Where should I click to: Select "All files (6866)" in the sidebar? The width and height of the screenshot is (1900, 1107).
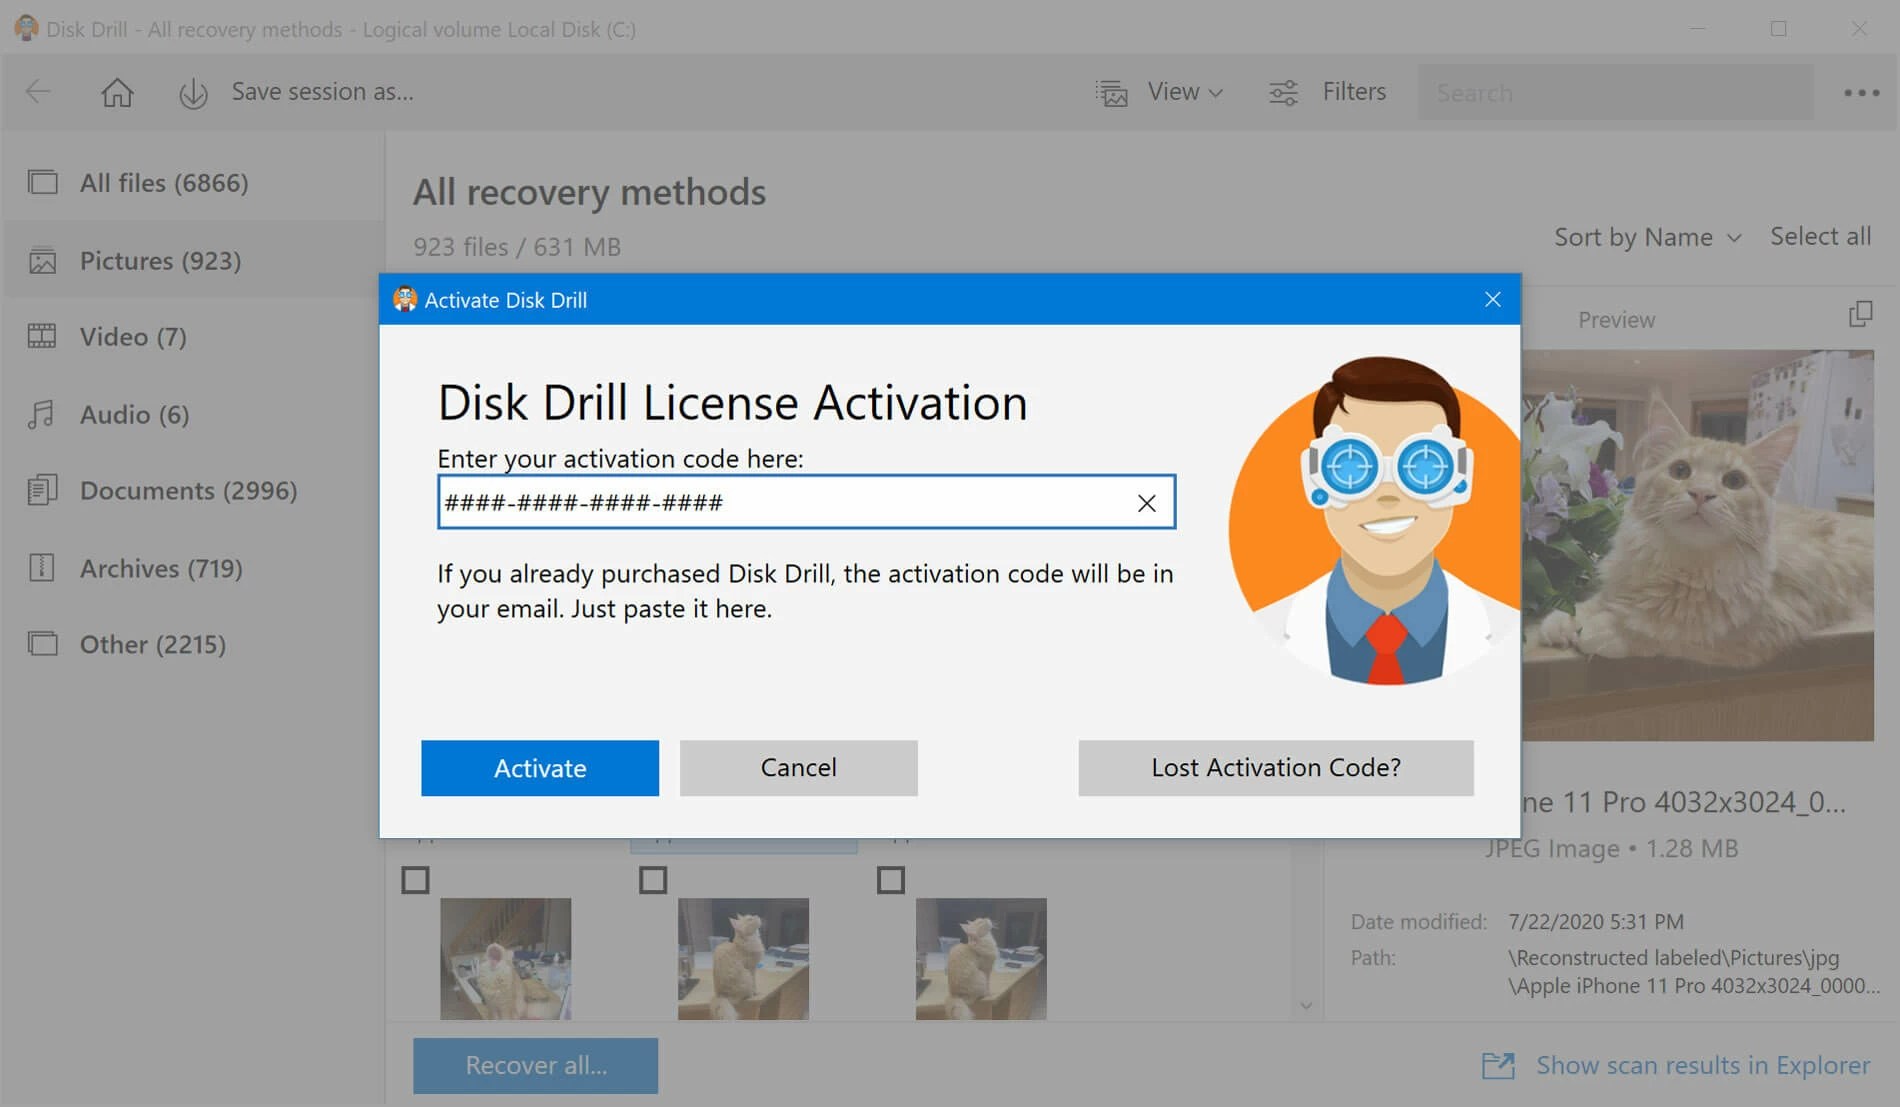tap(164, 182)
